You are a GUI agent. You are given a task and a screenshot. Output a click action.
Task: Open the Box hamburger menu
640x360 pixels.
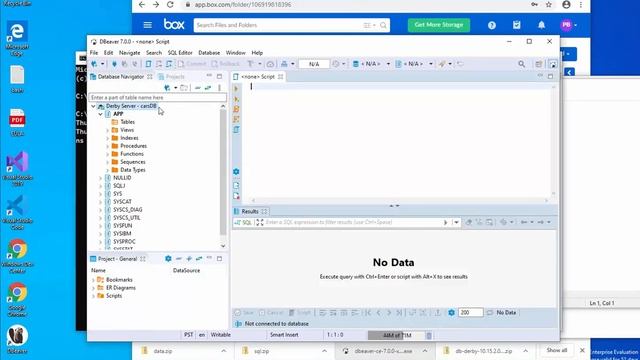point(148,25)
